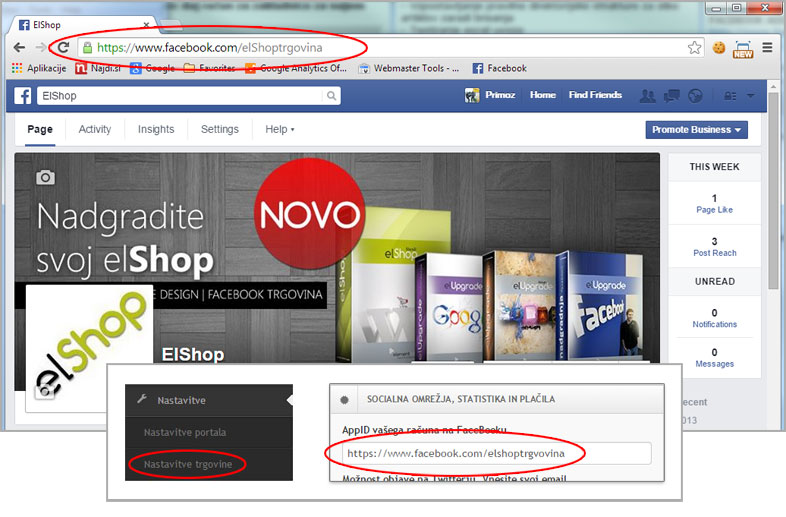Expand the account dropdown arrow in header

point(750,95)
